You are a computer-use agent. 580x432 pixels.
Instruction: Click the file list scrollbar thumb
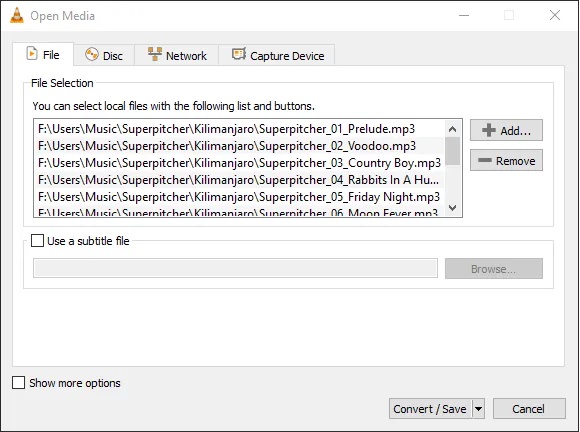[452, 151]
